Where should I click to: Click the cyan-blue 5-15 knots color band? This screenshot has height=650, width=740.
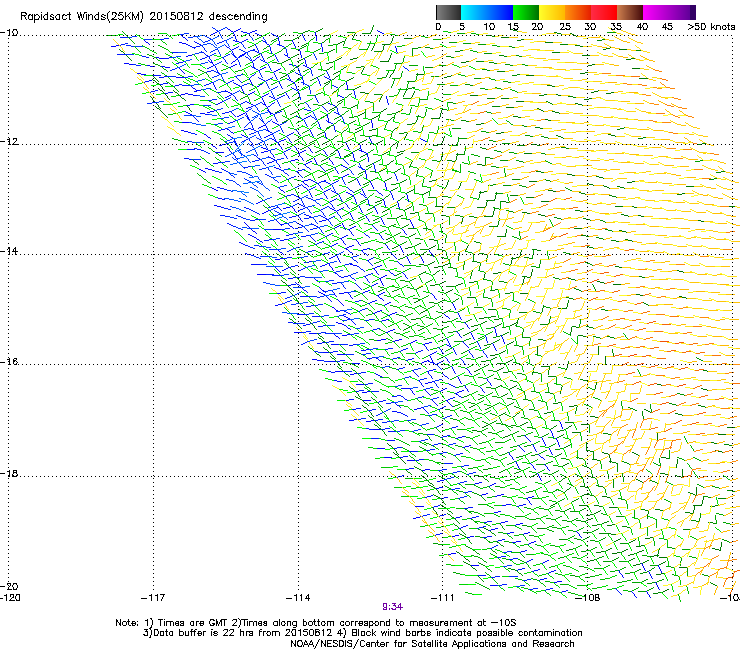(x=487, y=12)
